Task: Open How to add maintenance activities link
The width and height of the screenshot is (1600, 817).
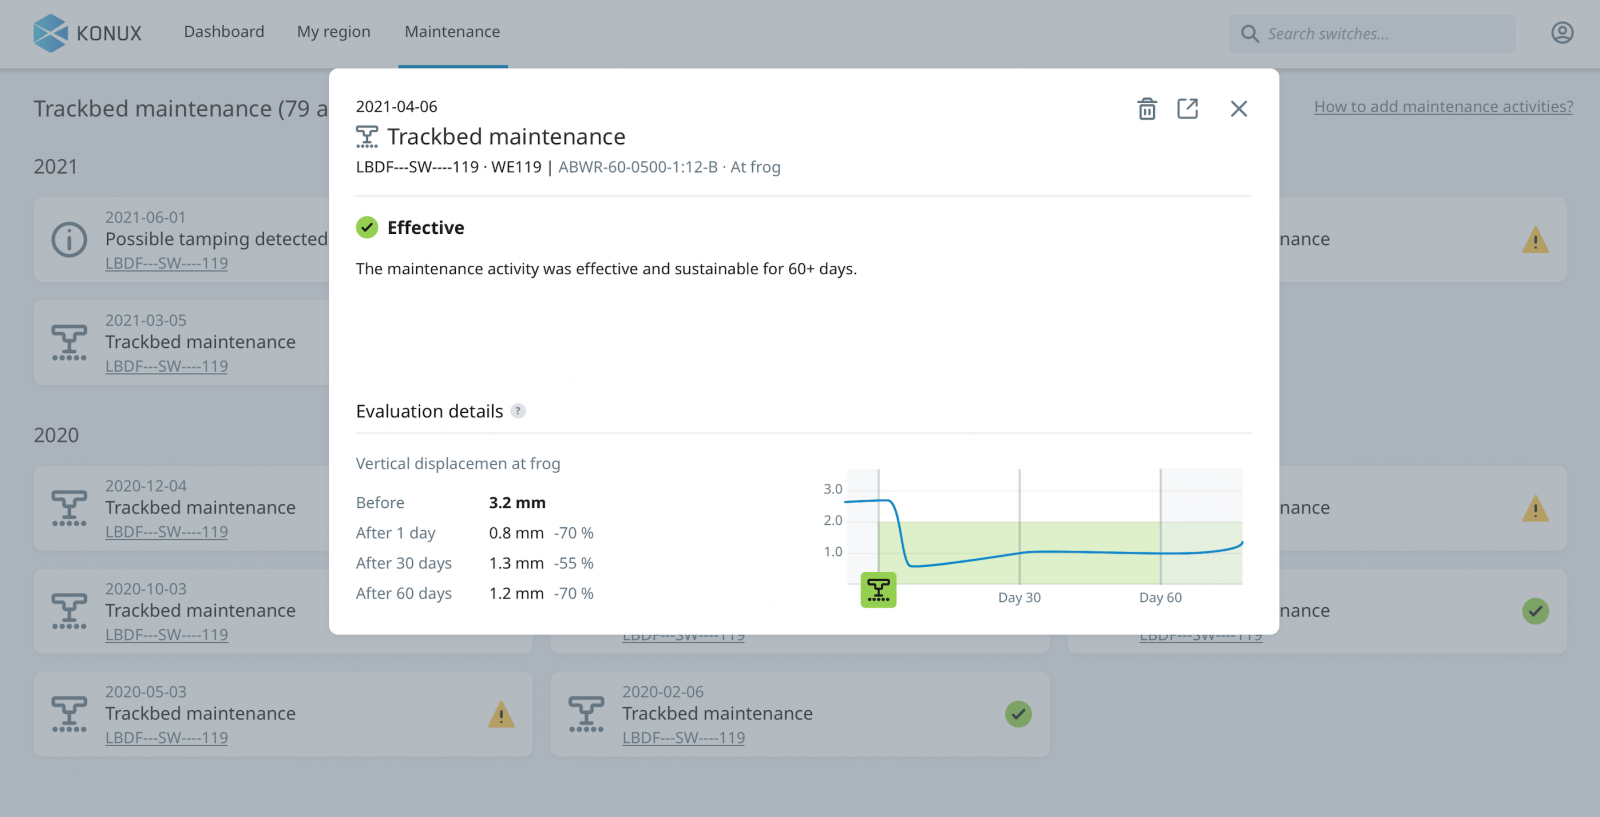Action: (1443, 107)
